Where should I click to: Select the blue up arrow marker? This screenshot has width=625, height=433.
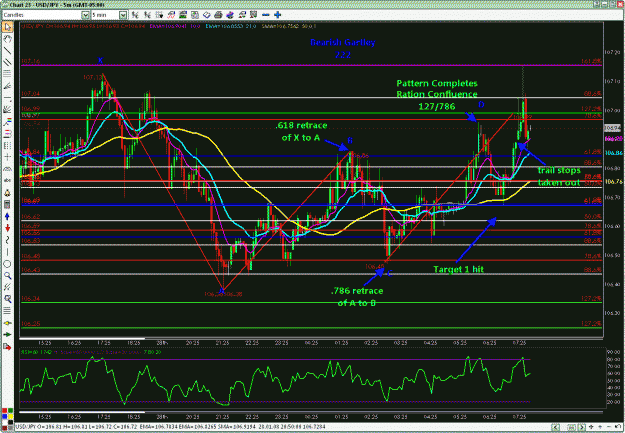tap(8, 216)
